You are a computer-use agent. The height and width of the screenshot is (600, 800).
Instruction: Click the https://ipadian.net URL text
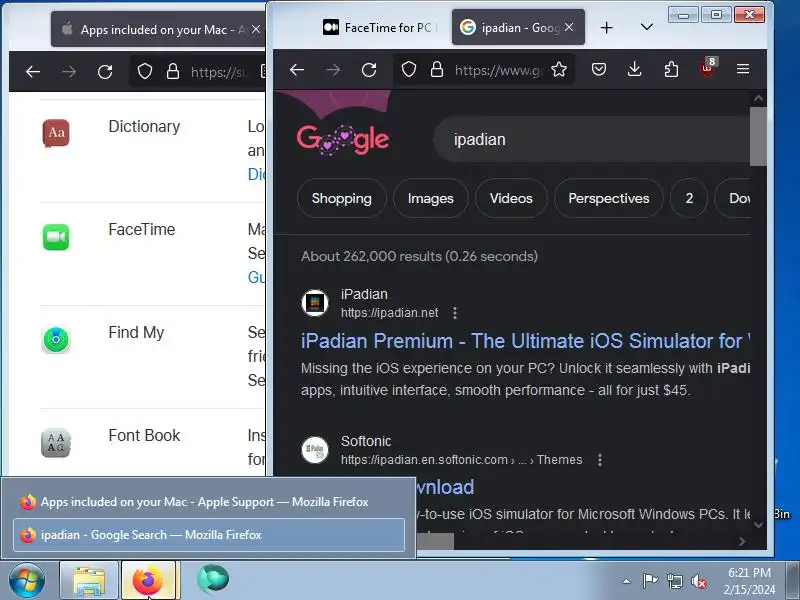tap(389, 313)
